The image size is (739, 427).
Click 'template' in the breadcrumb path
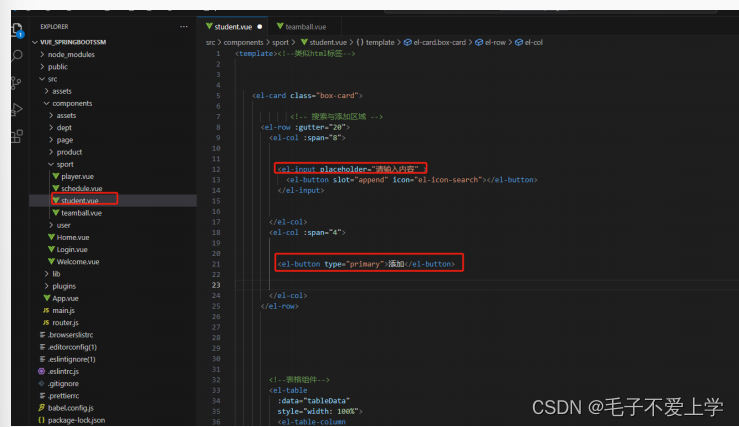pos(380,42)
